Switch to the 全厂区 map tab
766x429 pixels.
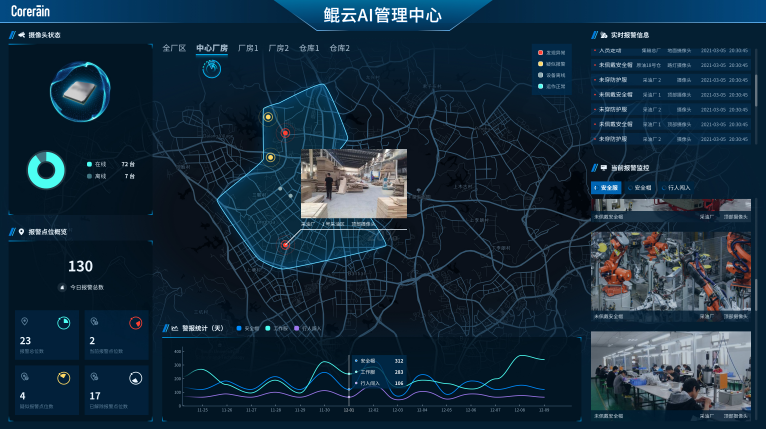174,48
